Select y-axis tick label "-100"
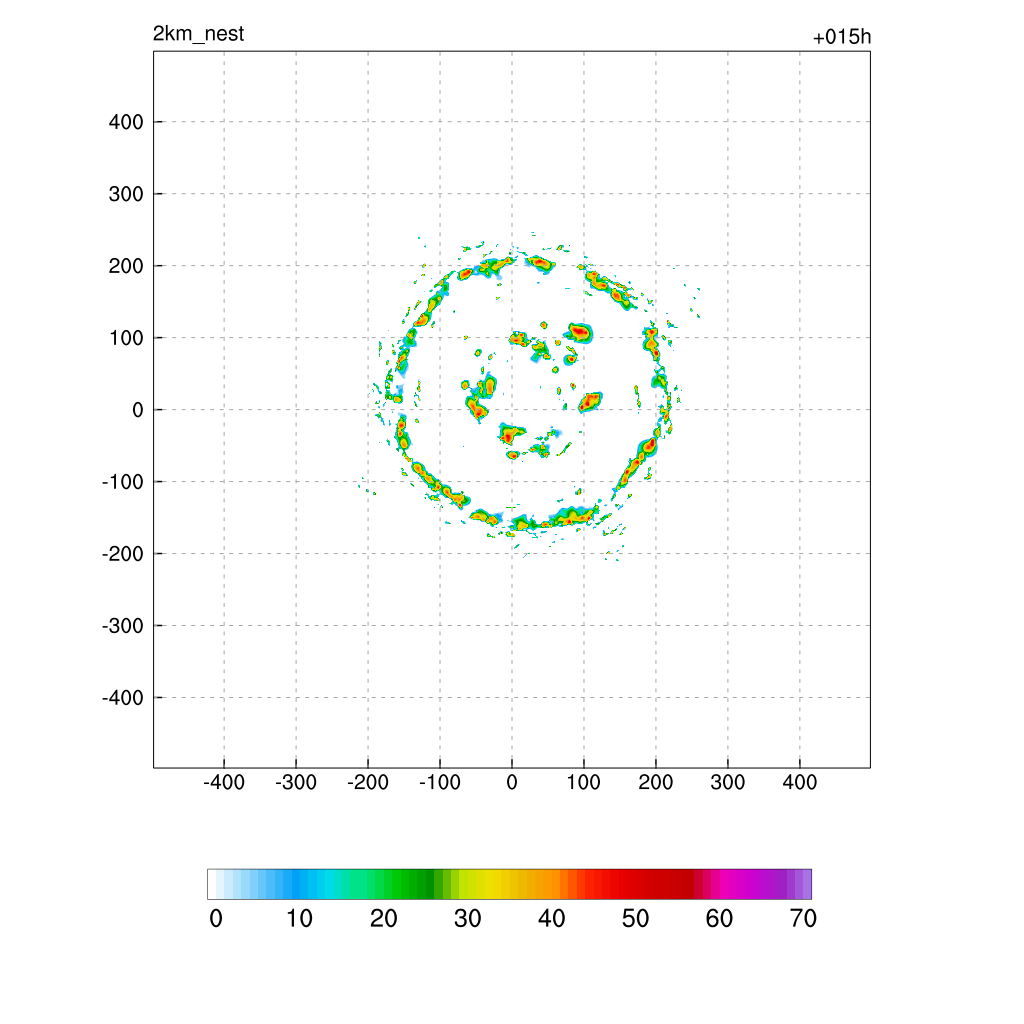 tap(123, 482)
